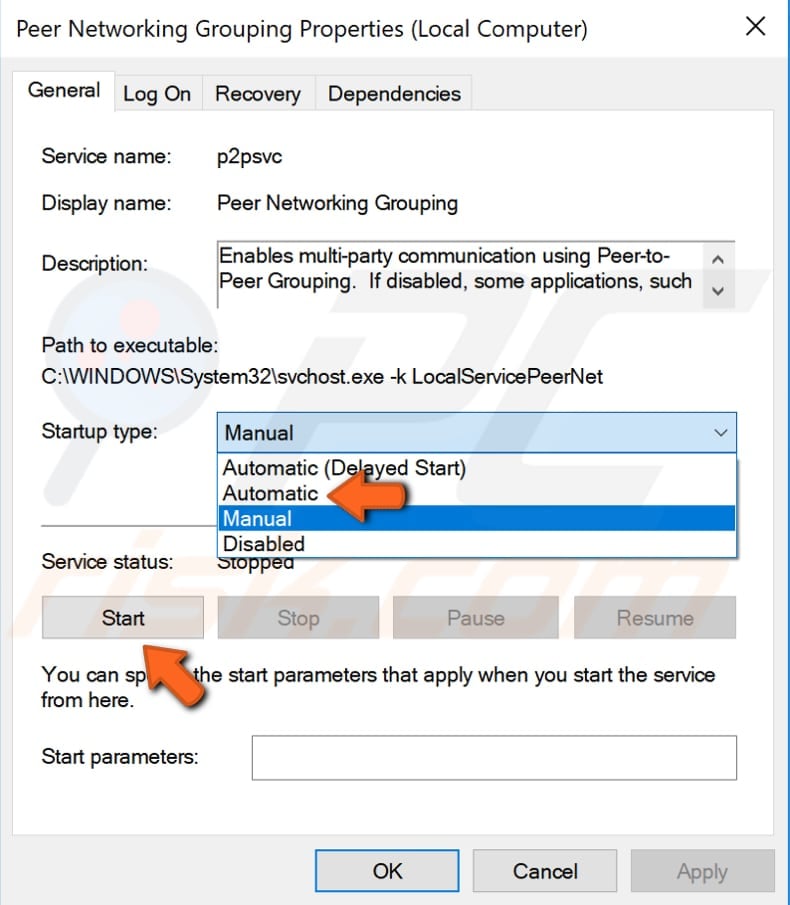Image resolution: width=790 pixels, height=905 pixels.
Task: Switch to the Log On tab
Action: point(157,93)
